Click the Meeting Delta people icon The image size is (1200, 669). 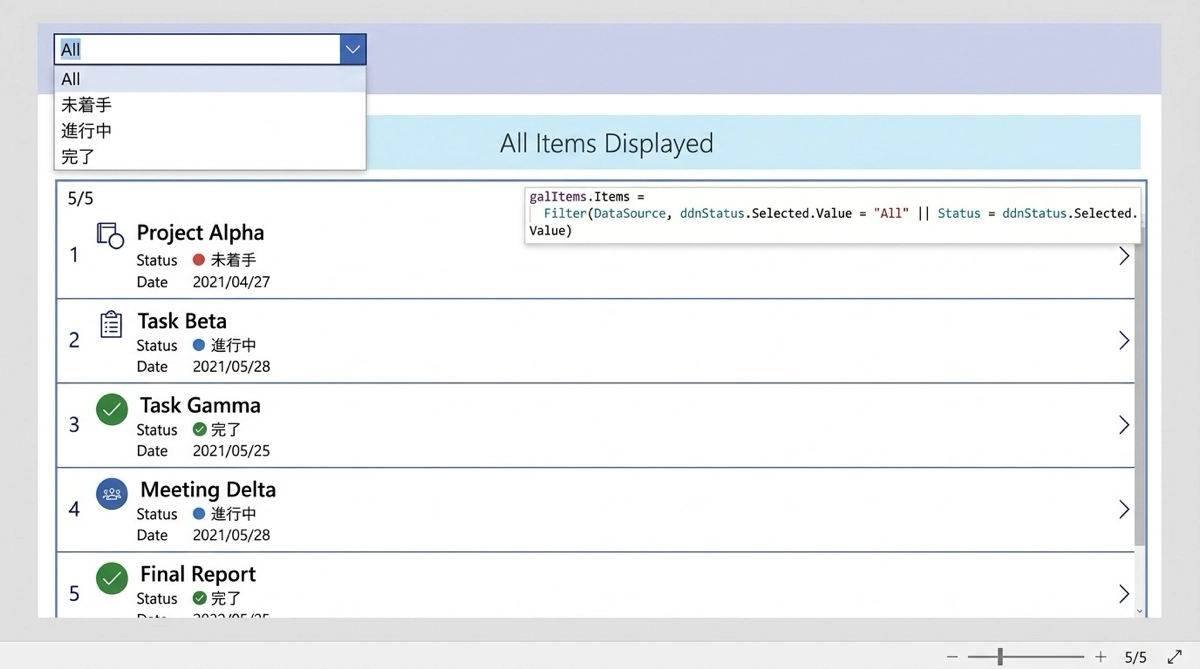point(112,494)
